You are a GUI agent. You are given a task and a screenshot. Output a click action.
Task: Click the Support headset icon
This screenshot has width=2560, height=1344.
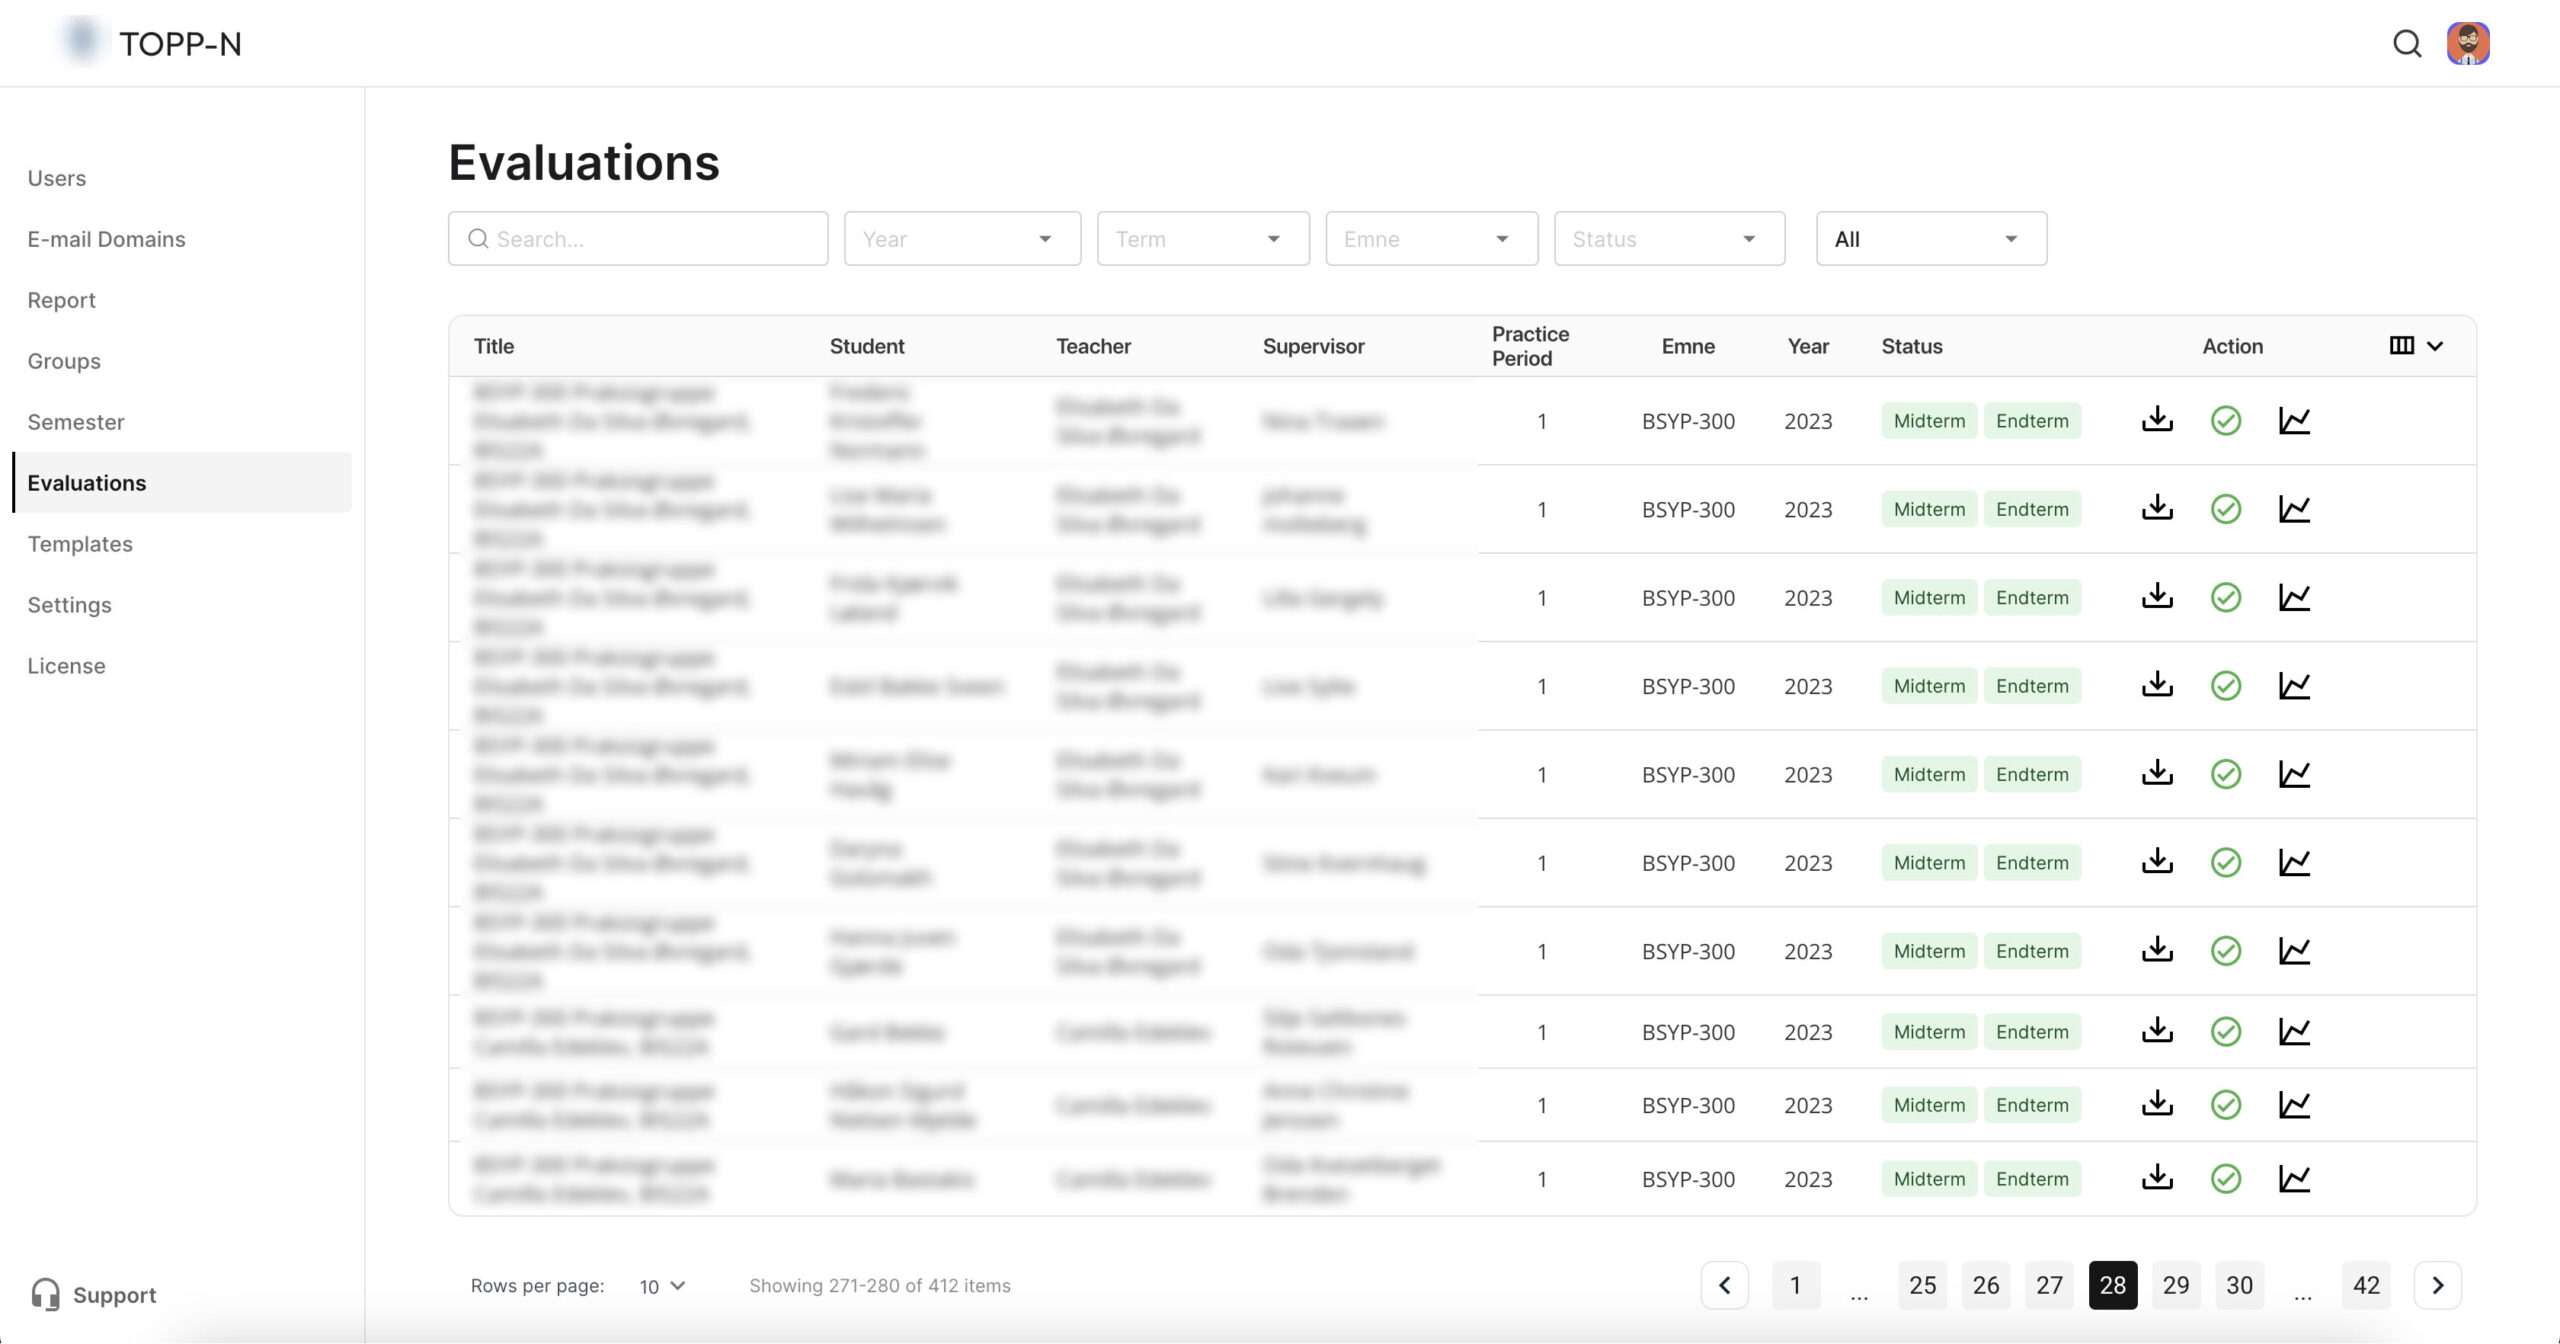(45, 1294)
